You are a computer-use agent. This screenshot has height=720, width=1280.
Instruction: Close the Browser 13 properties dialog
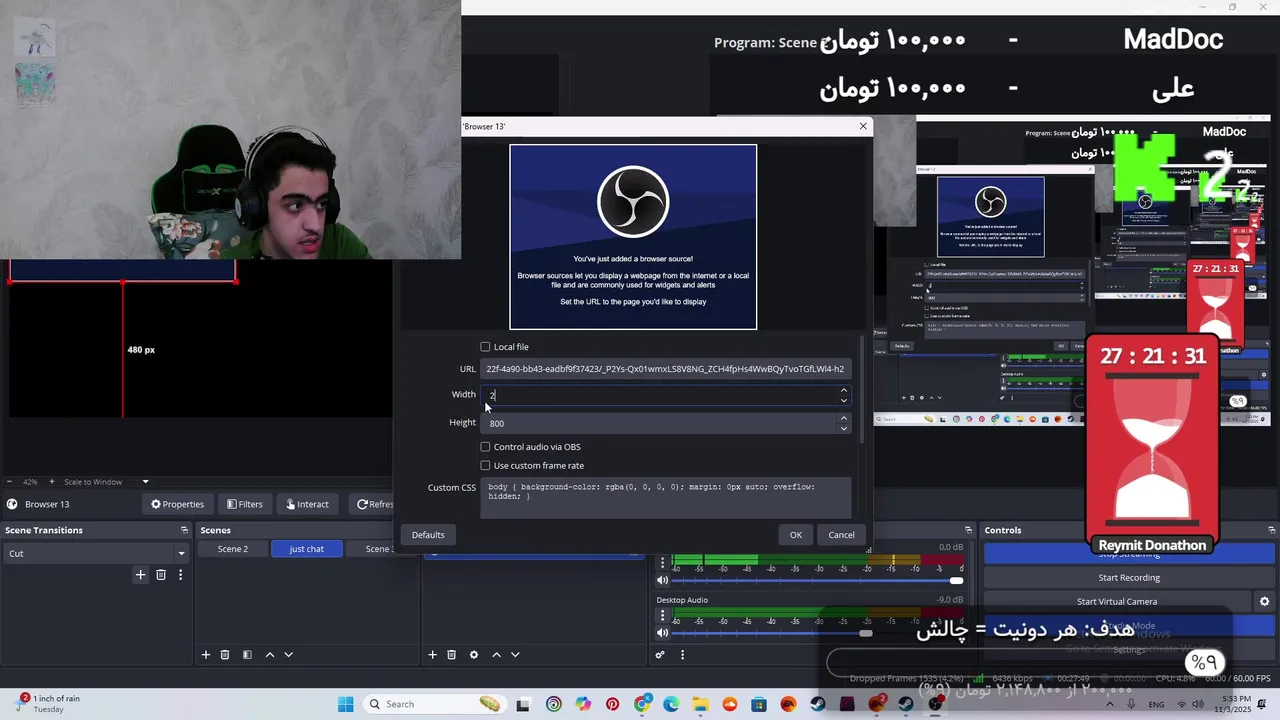[863, 126]
